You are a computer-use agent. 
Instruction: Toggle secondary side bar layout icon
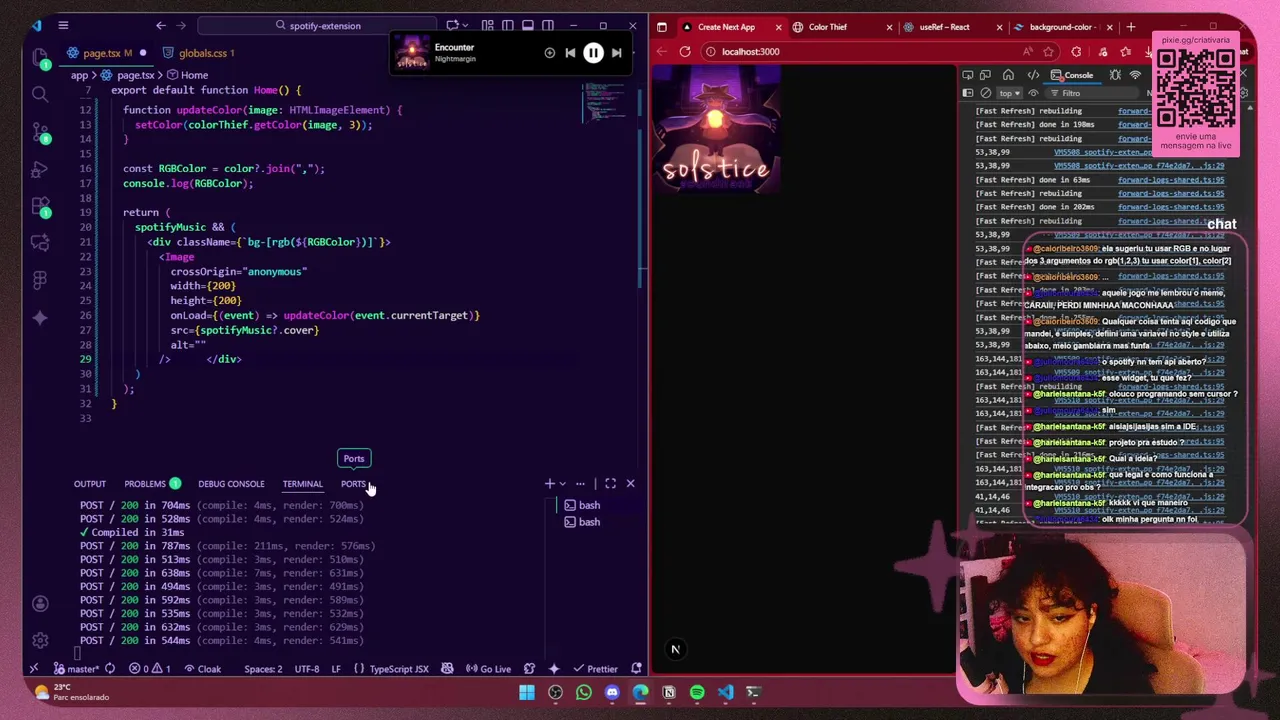[548, 26]
